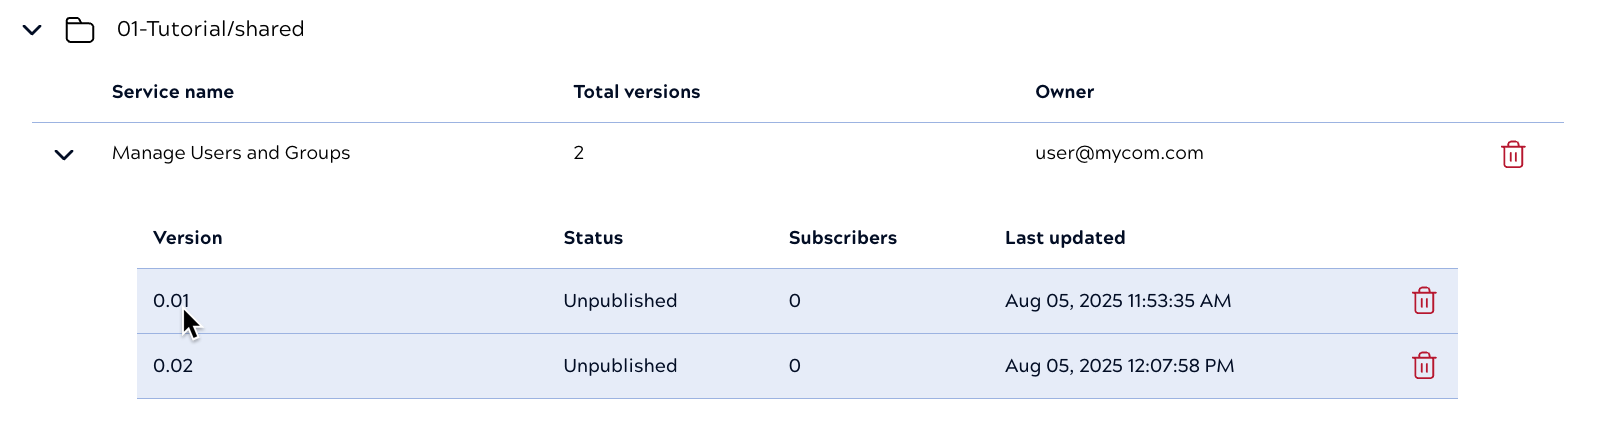Collapse the 01-Tutorial/shared folder chevron
Image resolution: width=1616 pixels, height=444 pixels.
pos(32,30)
